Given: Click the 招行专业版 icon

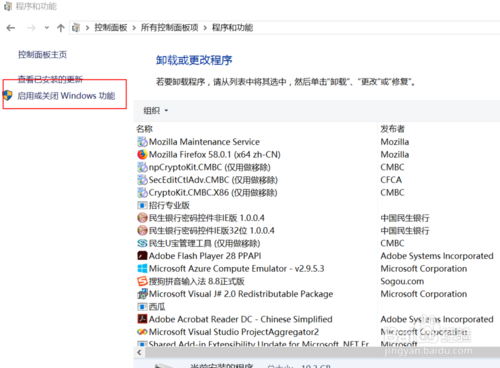Looking at the screenshot, I should click(142, 205).
